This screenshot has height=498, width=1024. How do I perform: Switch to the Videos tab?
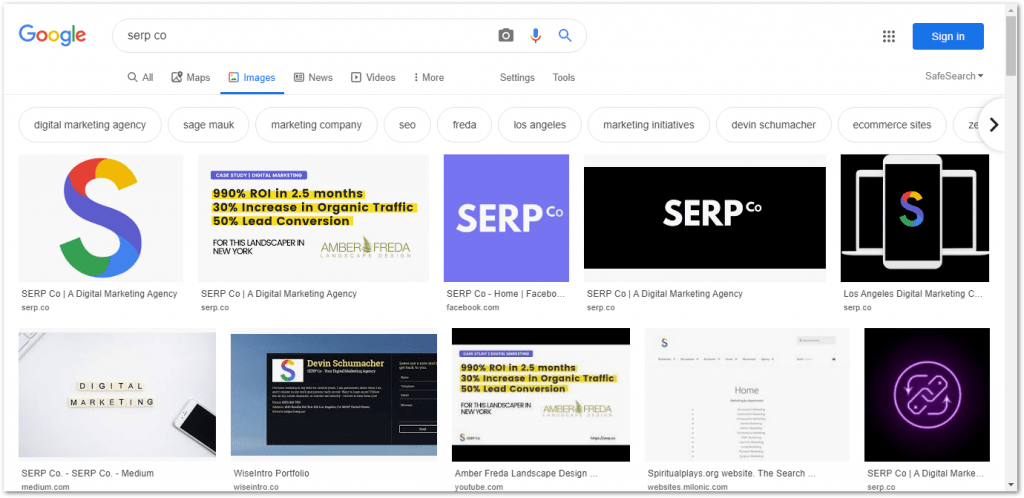pyautogui.click(x=373, y=78)
